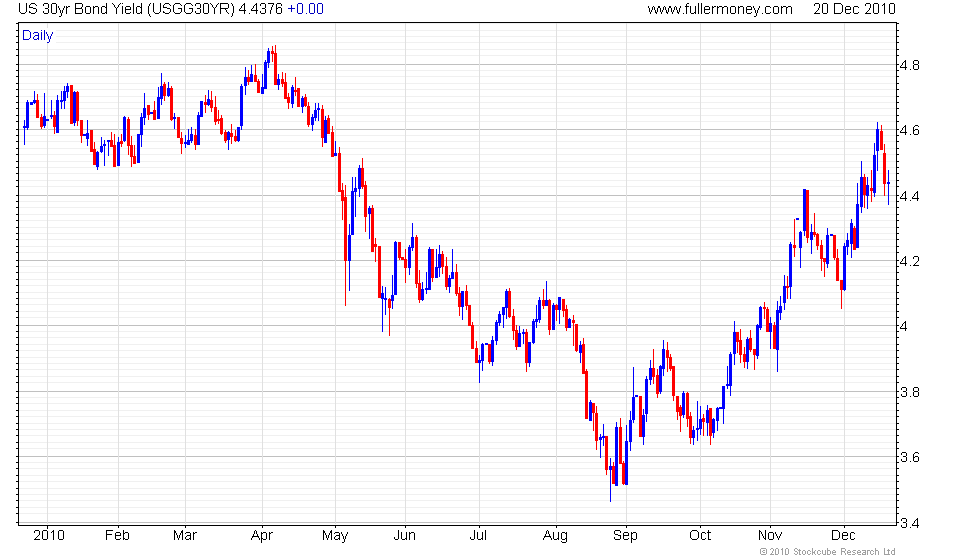Select the 'Apr' x-axis label
The width and height of the screenshot is (980, 560).
[x=262, y=536]
